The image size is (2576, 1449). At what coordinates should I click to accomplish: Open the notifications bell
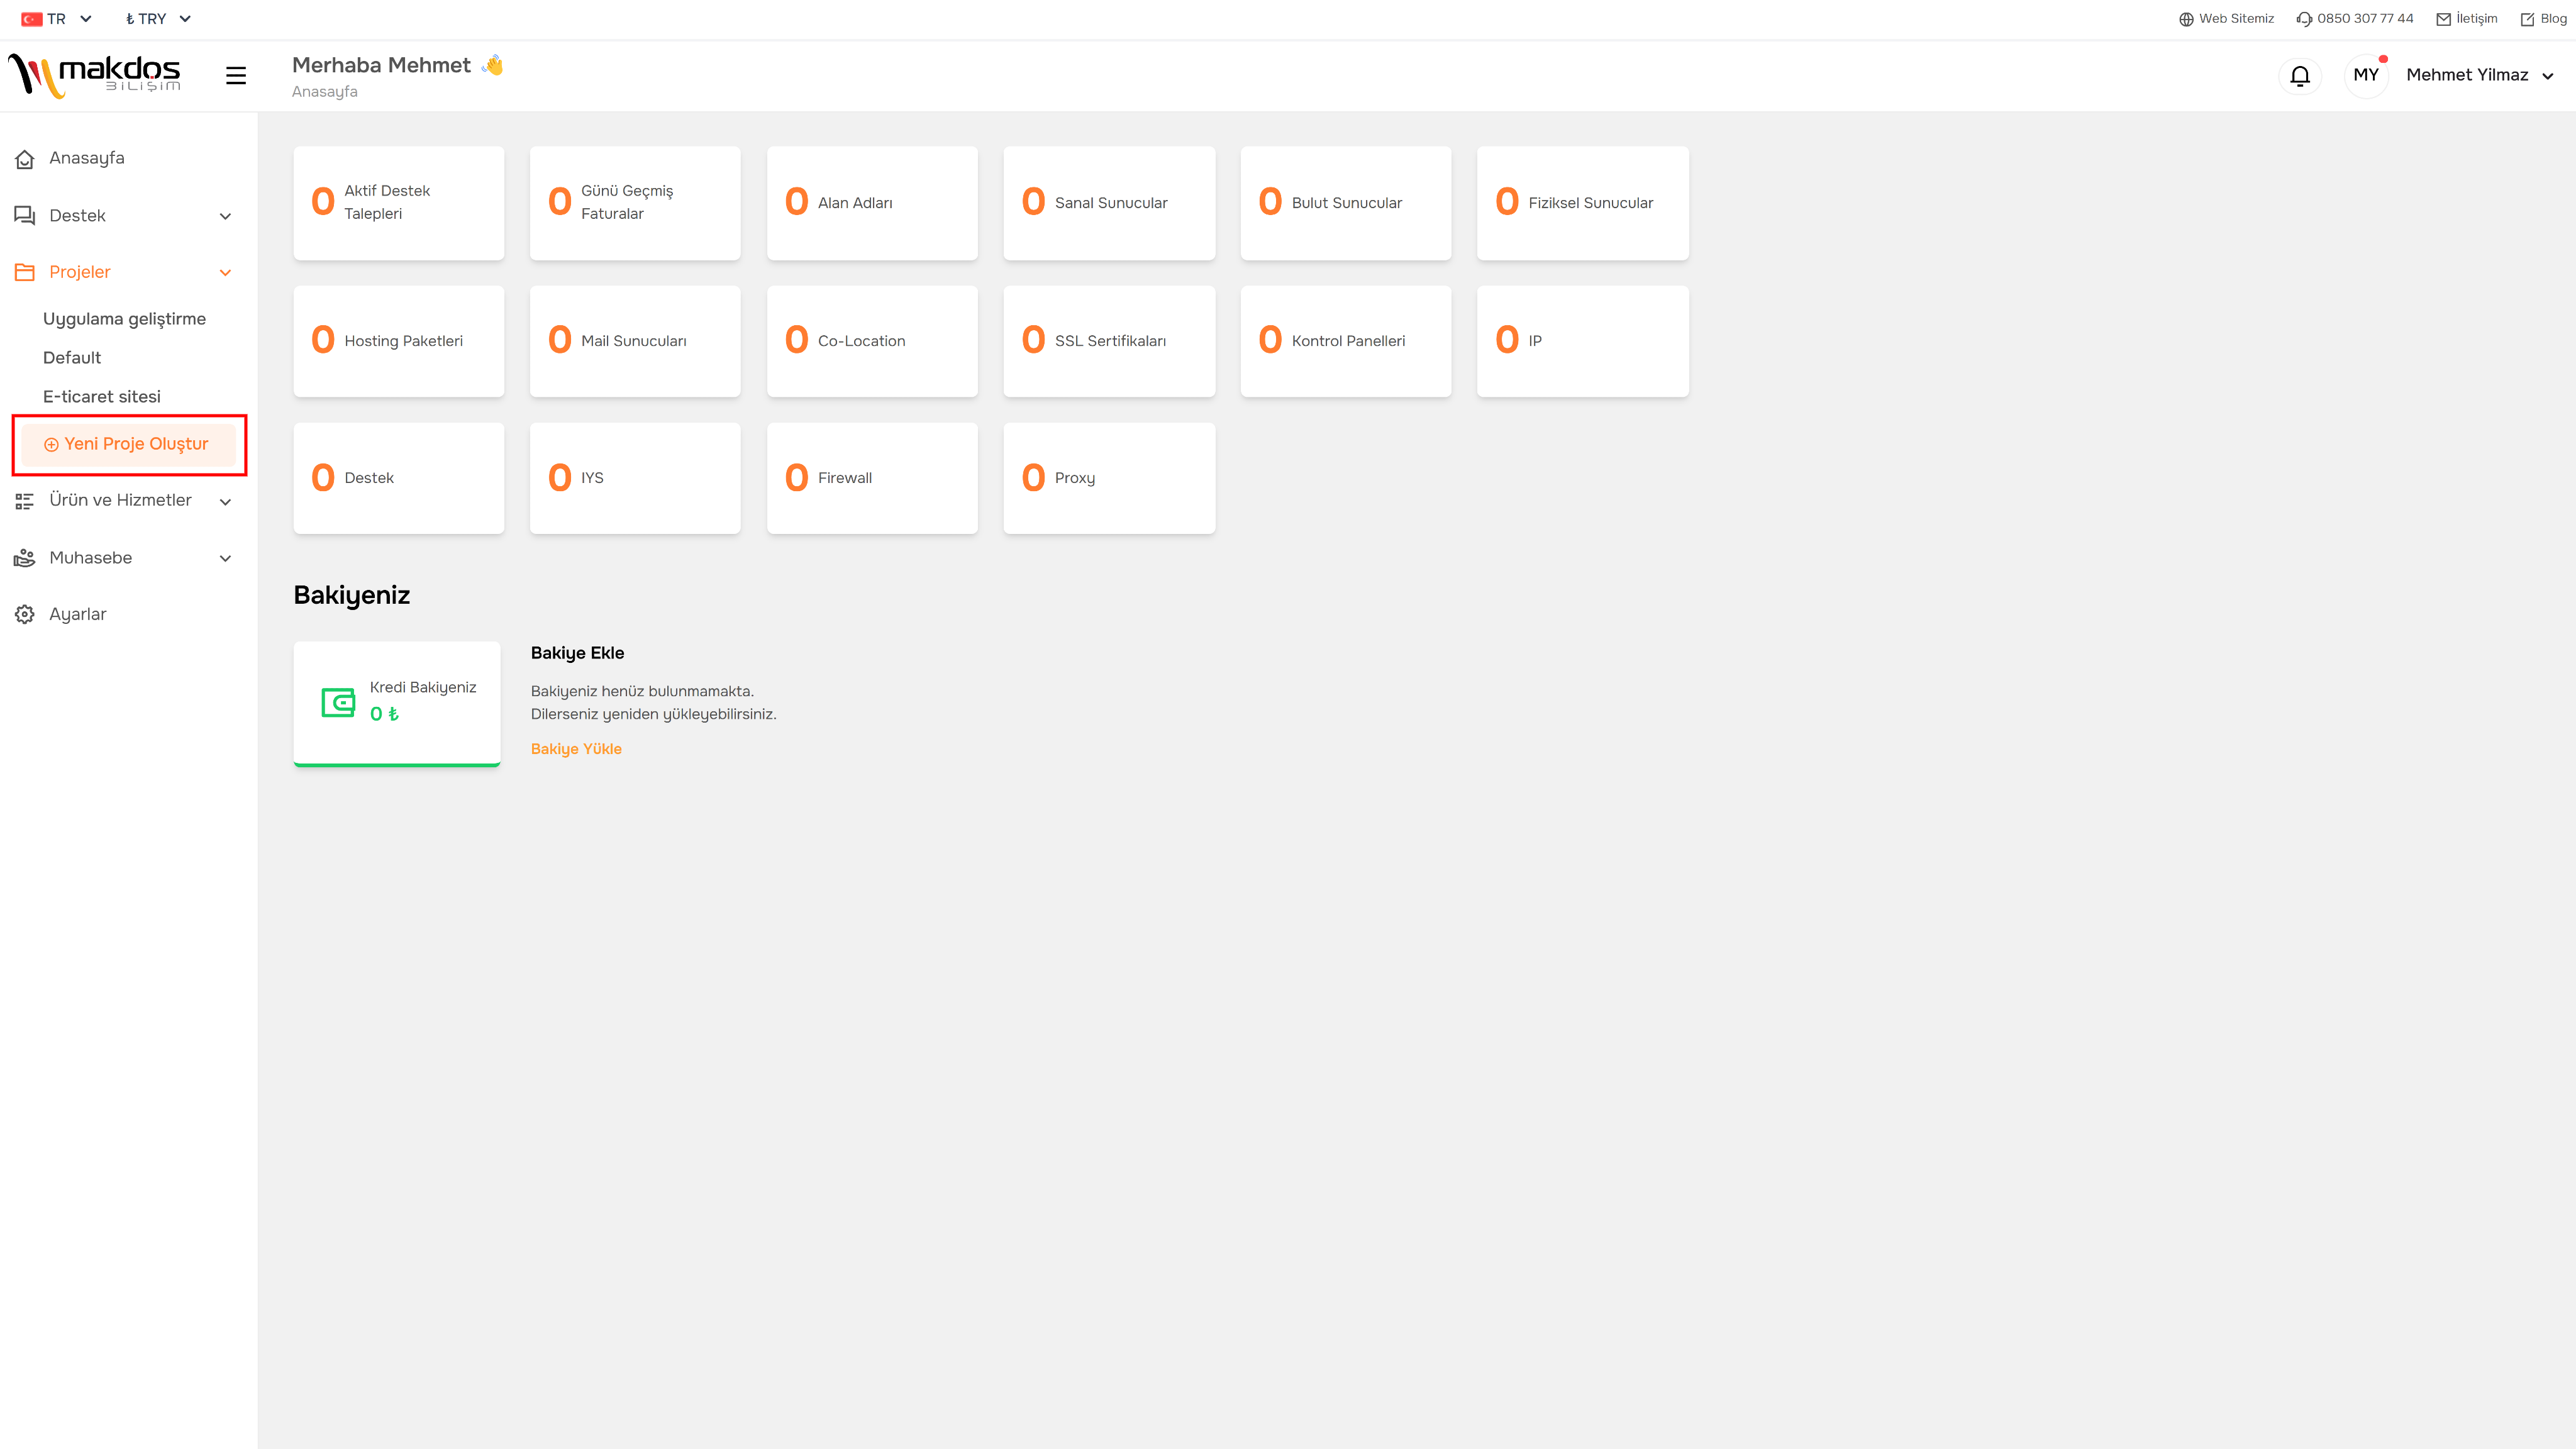[x=2300, y=76]
